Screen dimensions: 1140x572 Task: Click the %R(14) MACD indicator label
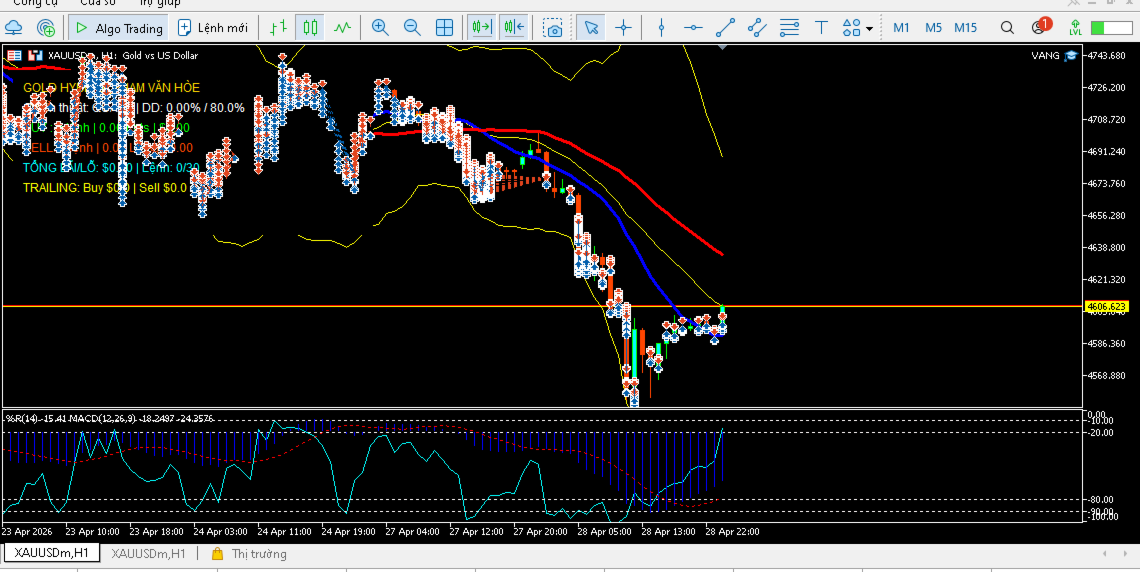(x=110, y=418)
